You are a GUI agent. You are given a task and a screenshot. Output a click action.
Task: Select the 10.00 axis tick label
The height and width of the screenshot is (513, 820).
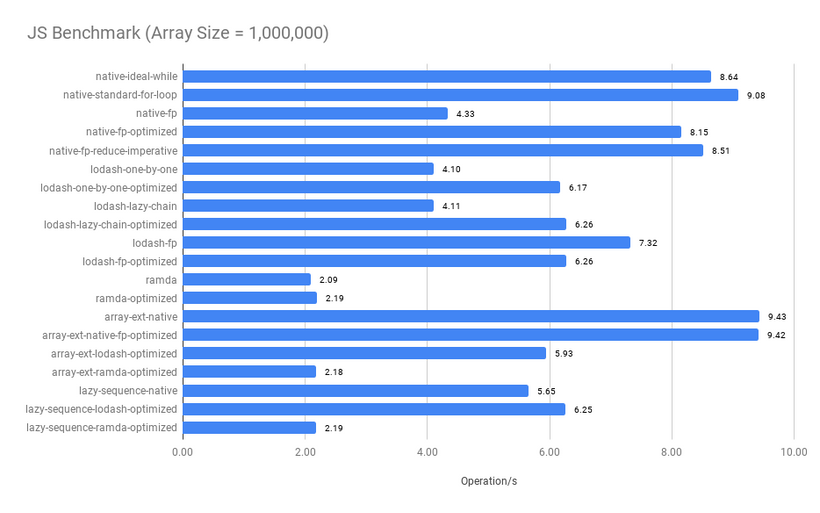click(794, 452)
